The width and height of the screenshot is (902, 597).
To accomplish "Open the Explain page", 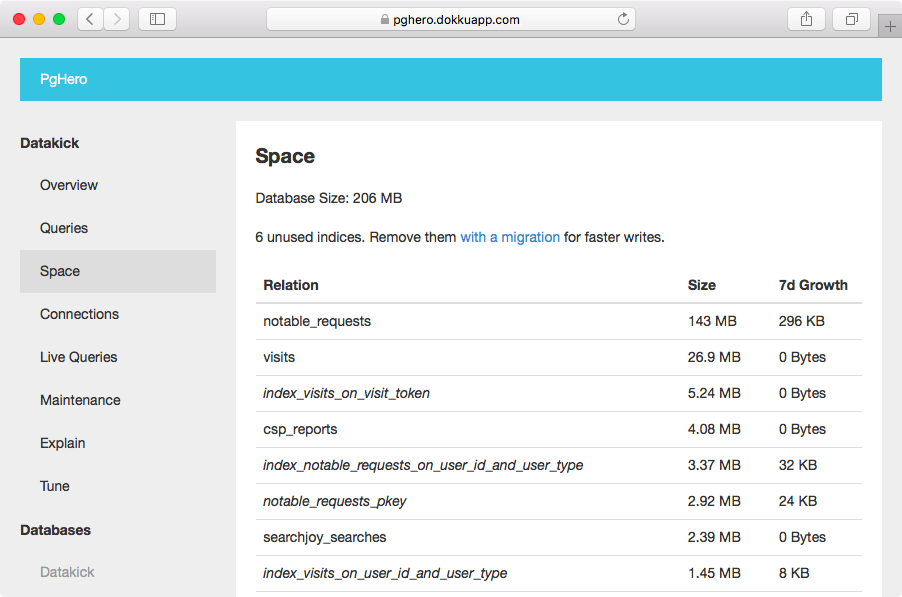I will (63, 443).
